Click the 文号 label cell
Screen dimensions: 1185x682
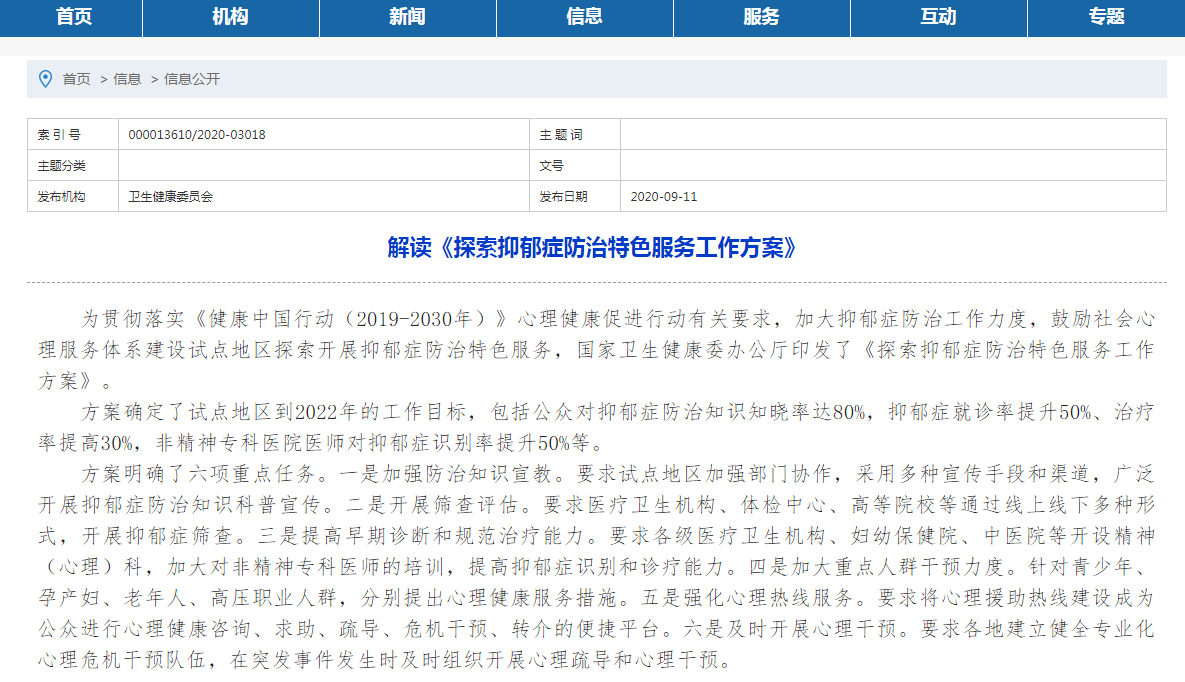pos(551,166)
